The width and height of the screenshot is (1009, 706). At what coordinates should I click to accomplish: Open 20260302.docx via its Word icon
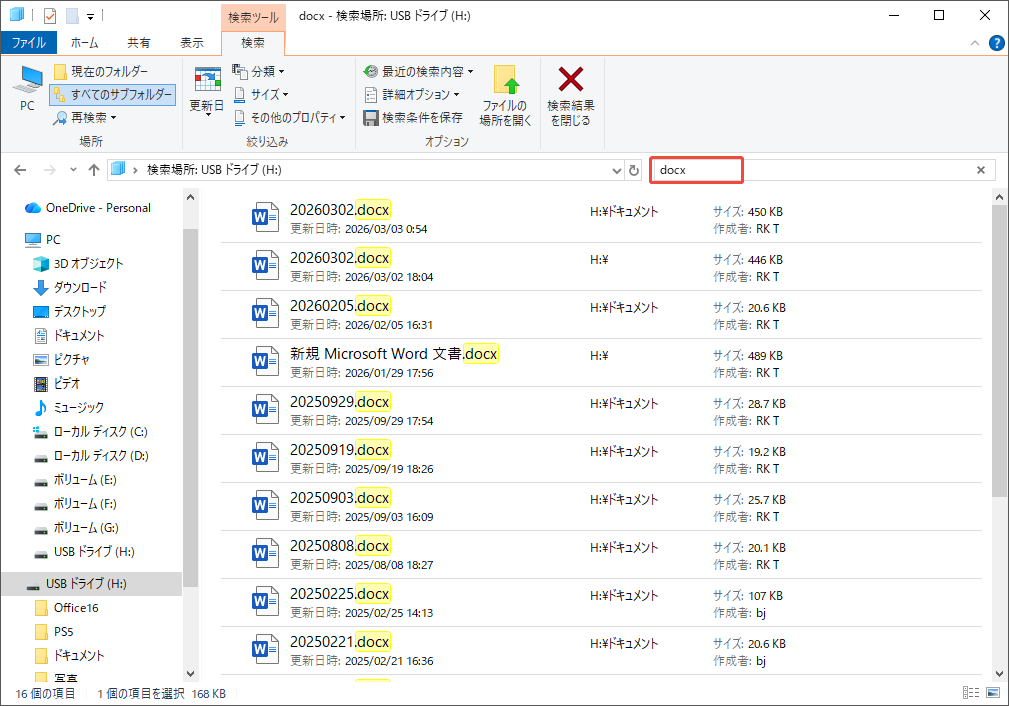(x=265, y=217)
